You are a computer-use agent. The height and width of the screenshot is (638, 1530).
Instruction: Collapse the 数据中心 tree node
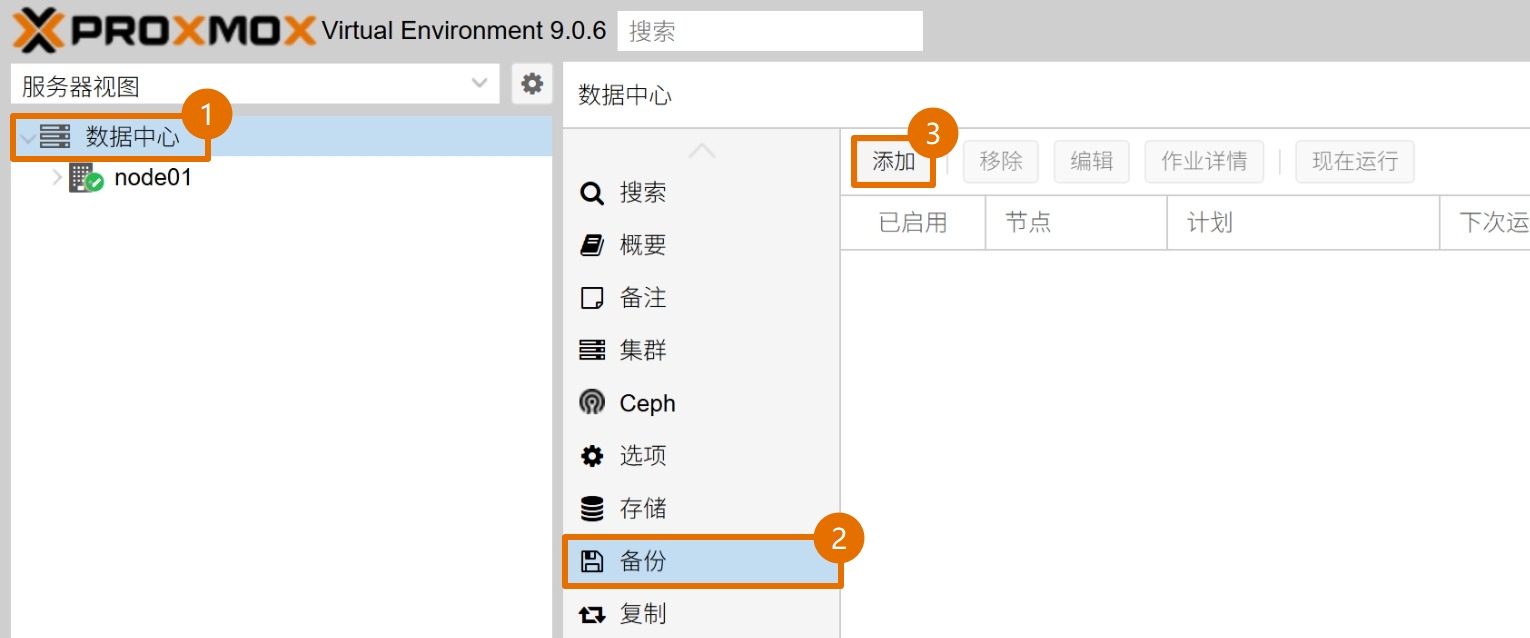pyautogui.click(x=27, y=138)
